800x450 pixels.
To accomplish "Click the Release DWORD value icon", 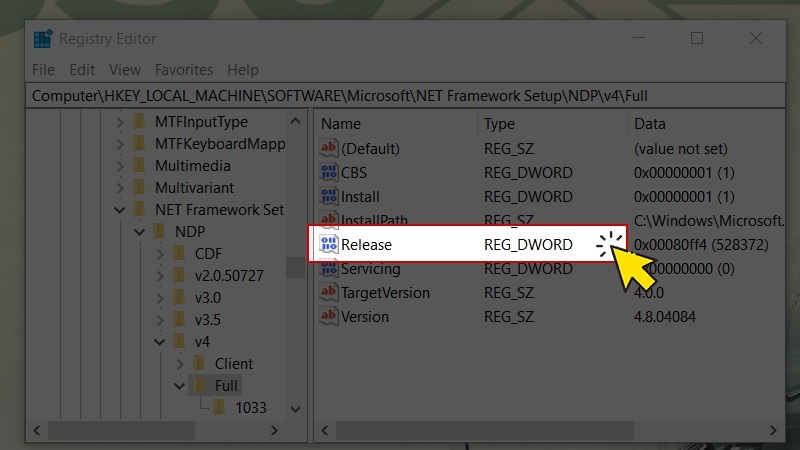I will pyautogui.click(x=329, y=244).
